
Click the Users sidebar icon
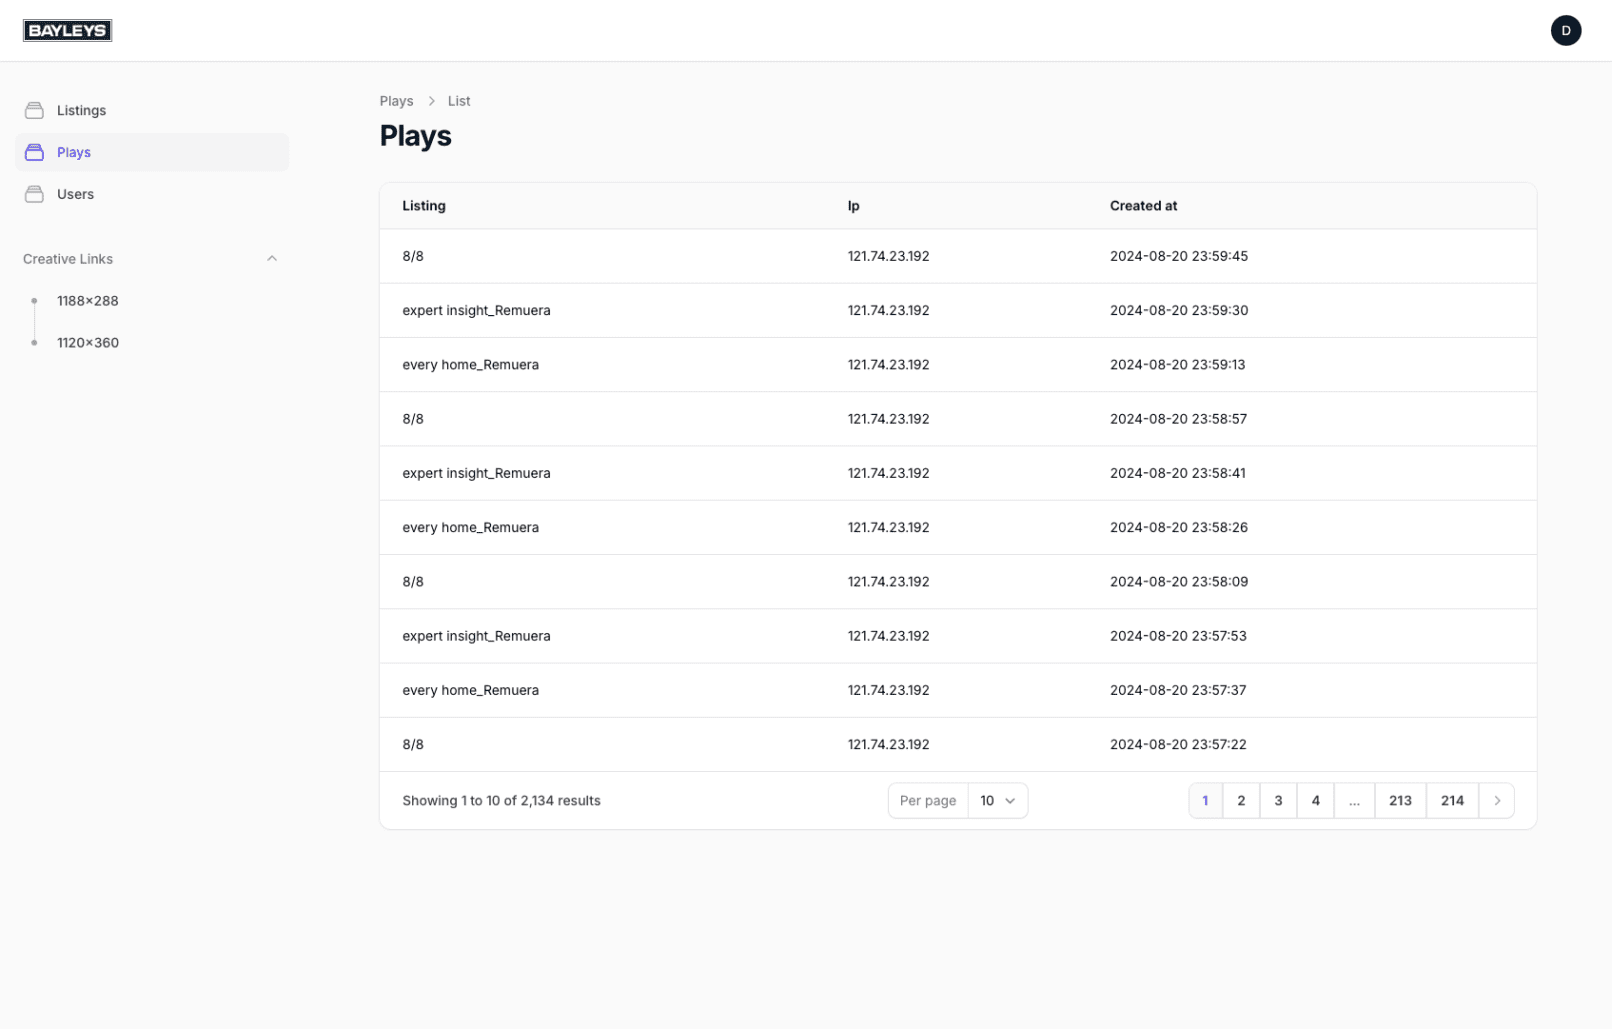tap(34, 195)
